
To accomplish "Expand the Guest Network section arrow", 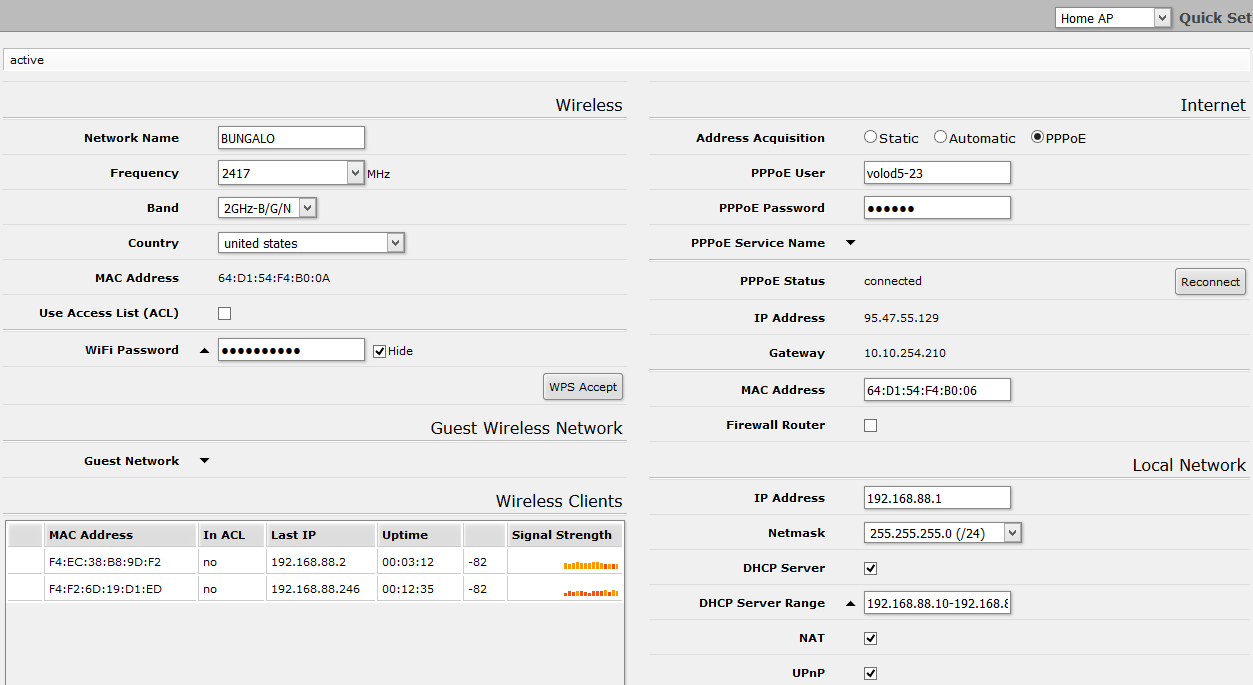I will pos(204,461).
